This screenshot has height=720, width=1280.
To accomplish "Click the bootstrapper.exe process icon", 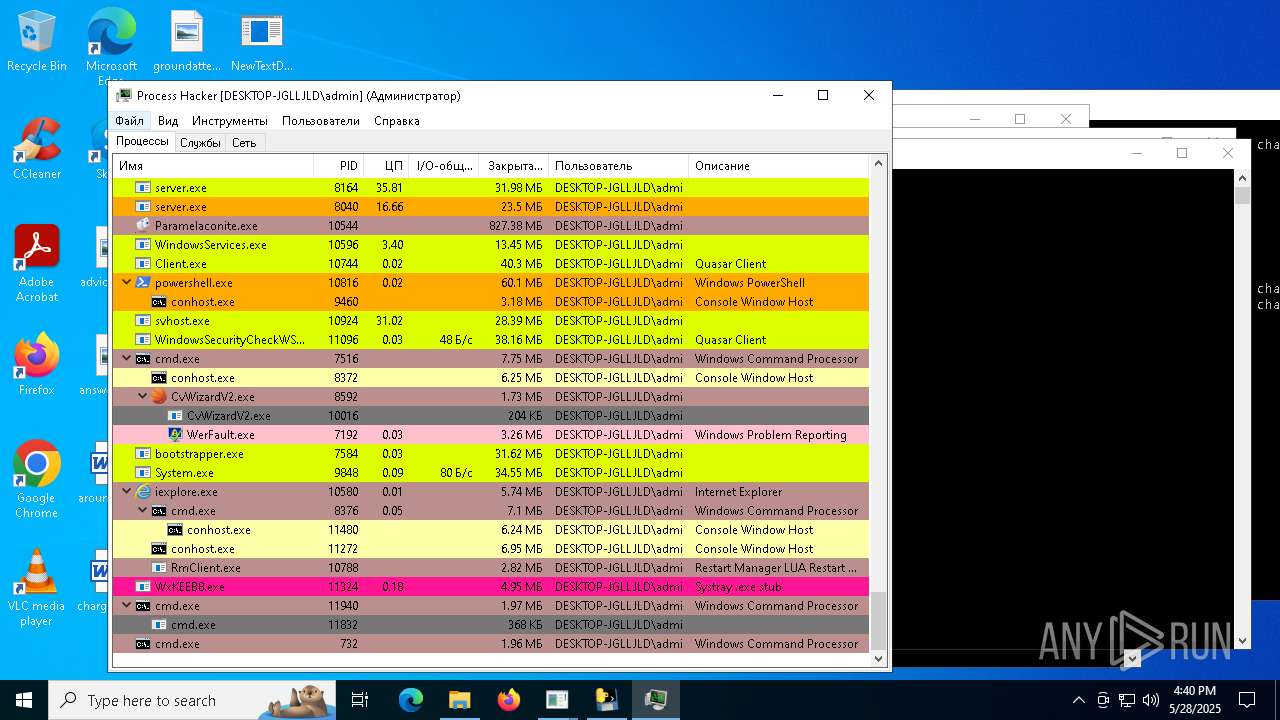I will (x=143, y=454).
